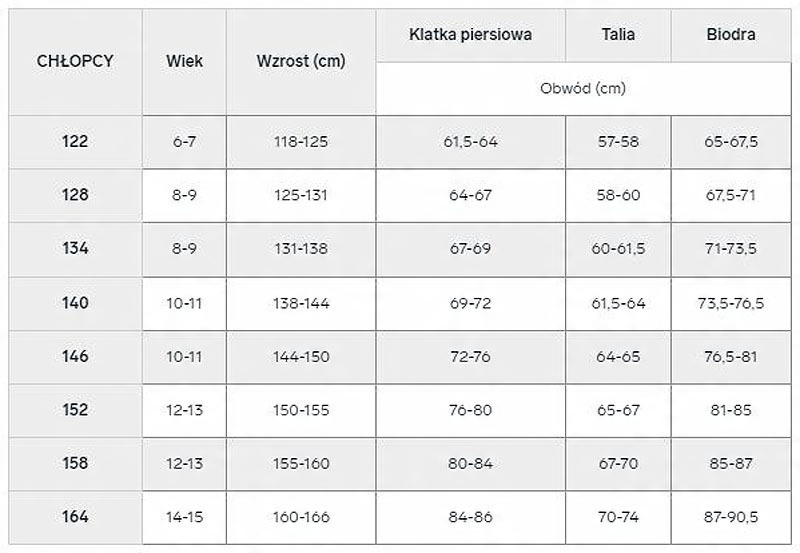Select size 146 row label
800x553 pixels.
(74, 356)
